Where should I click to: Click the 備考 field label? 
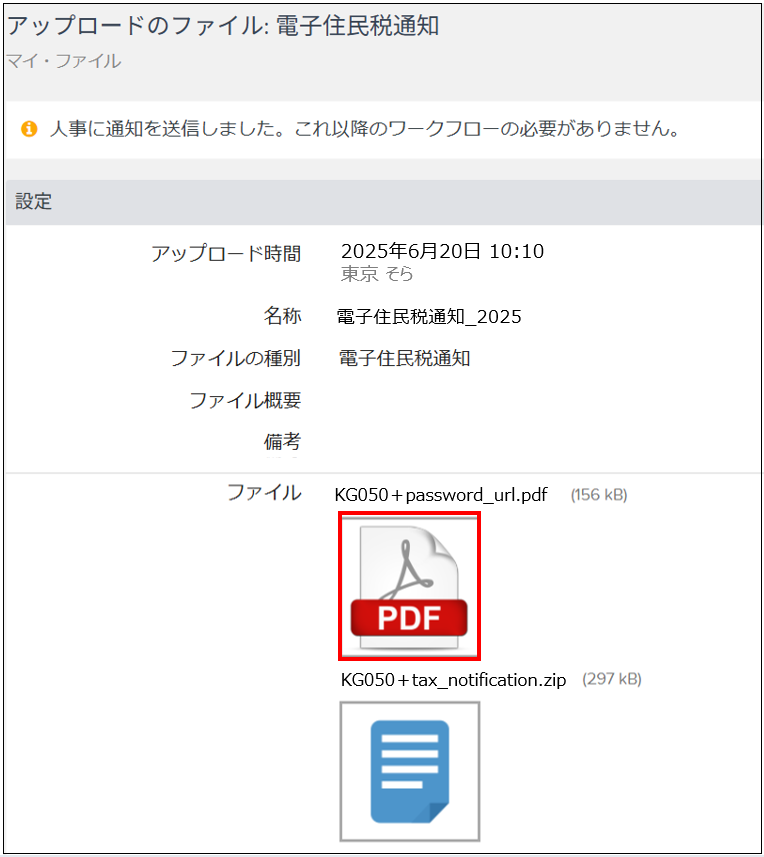[x=282, y=442]
